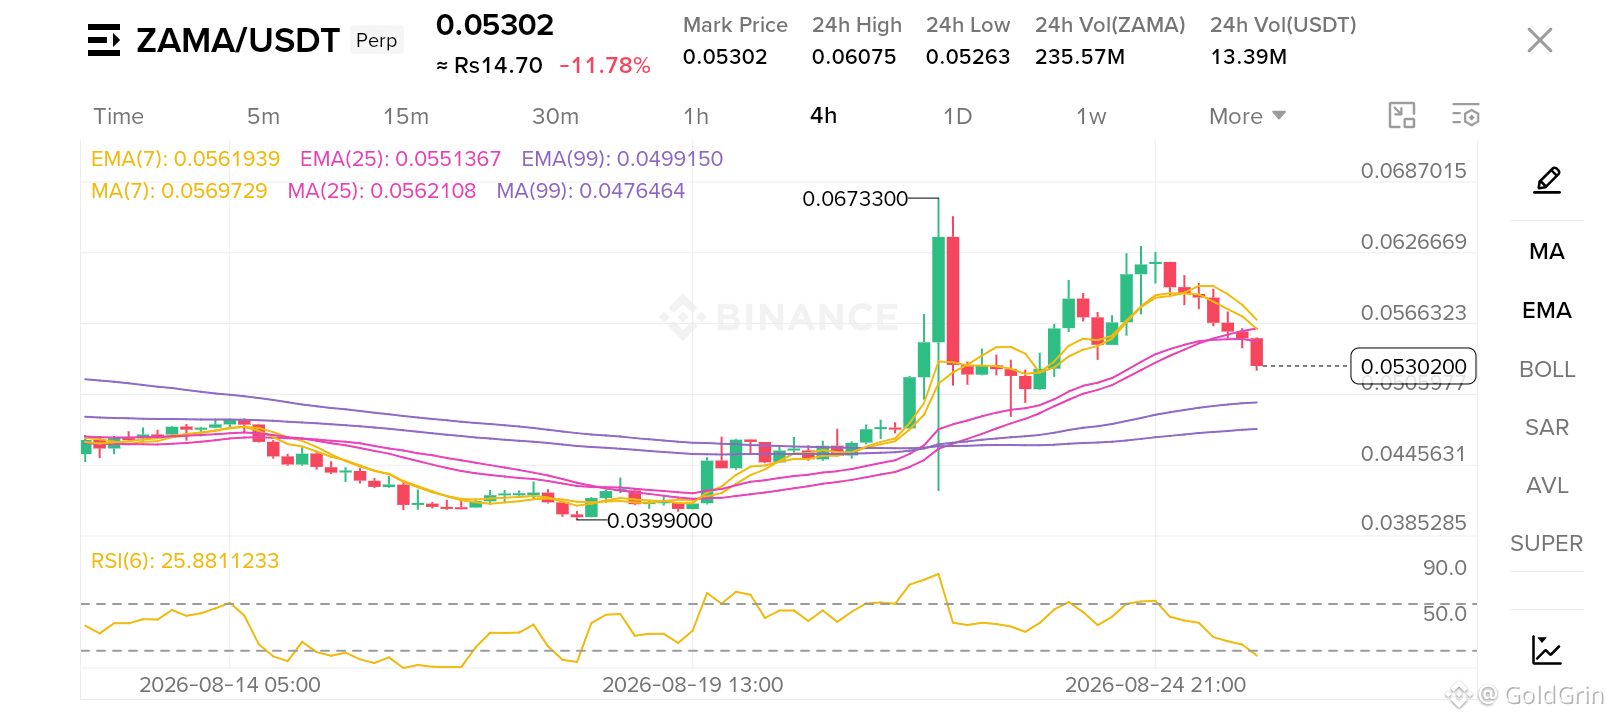The width and height of the screenshot is (1612, 720).
Task: Click the 24h Vol(USDT) value 13.39M
Action: pos(1249,57)
